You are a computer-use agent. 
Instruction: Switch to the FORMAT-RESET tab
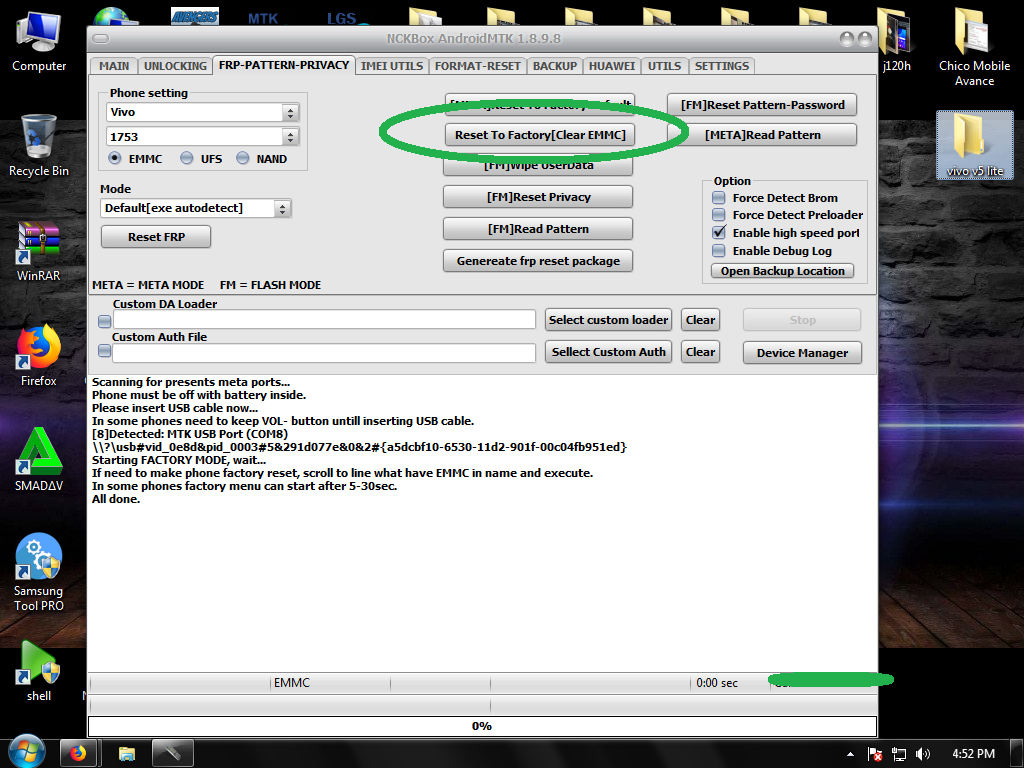click(x=477, y=66)
